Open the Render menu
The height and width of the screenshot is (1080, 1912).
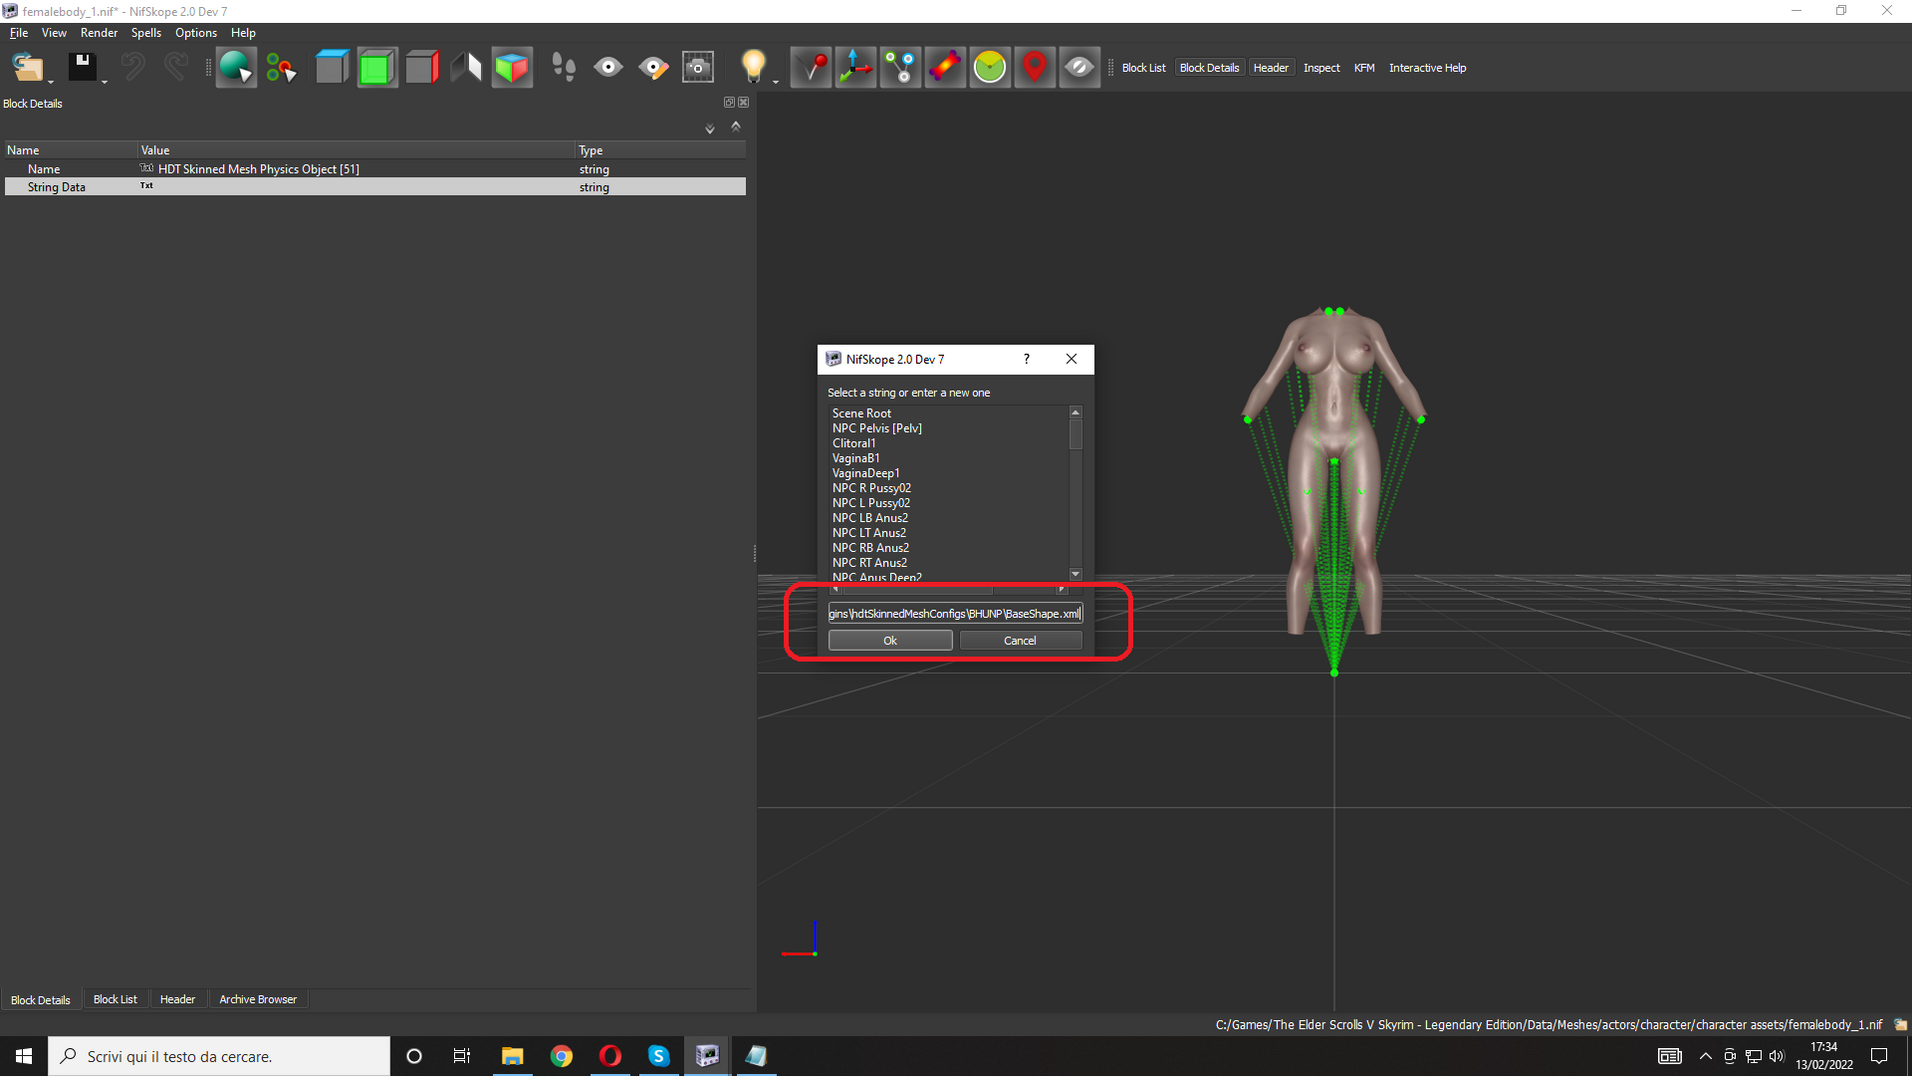click(x=99, y=33)
